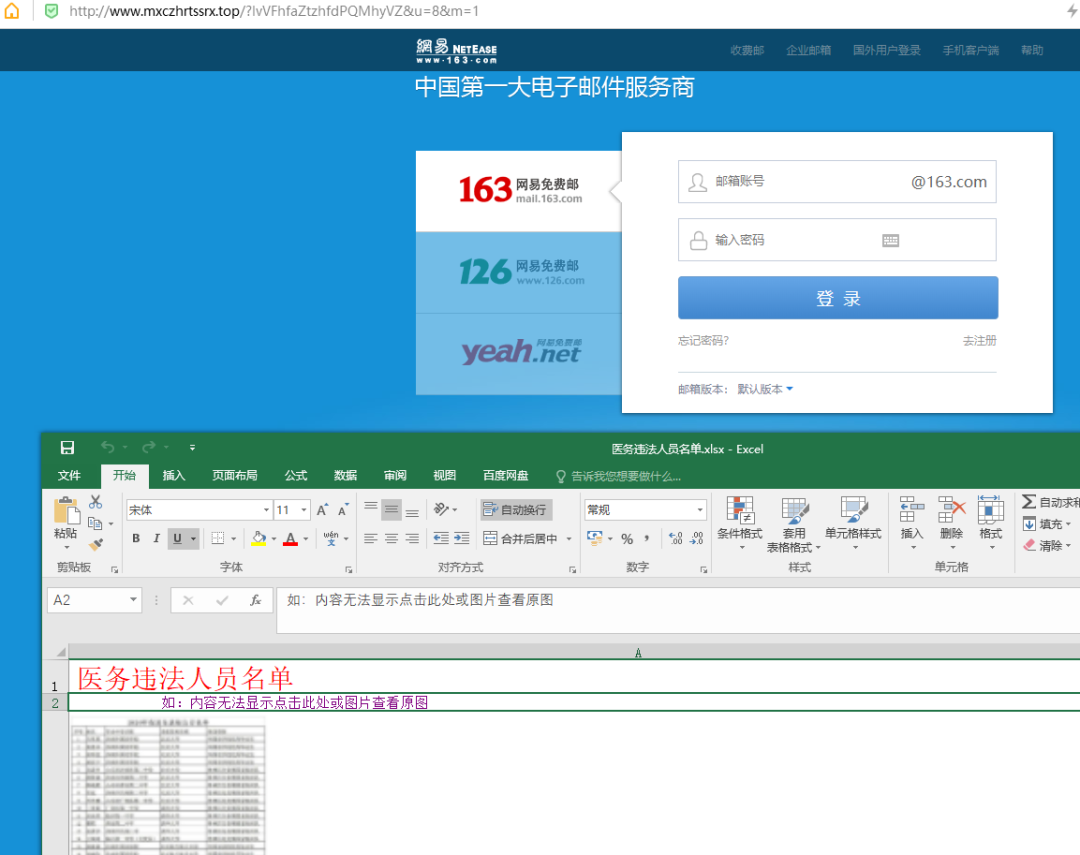Open the font name dropdown showing 宋体
This screenshot has width=1080, height=855.
(266, 510)
